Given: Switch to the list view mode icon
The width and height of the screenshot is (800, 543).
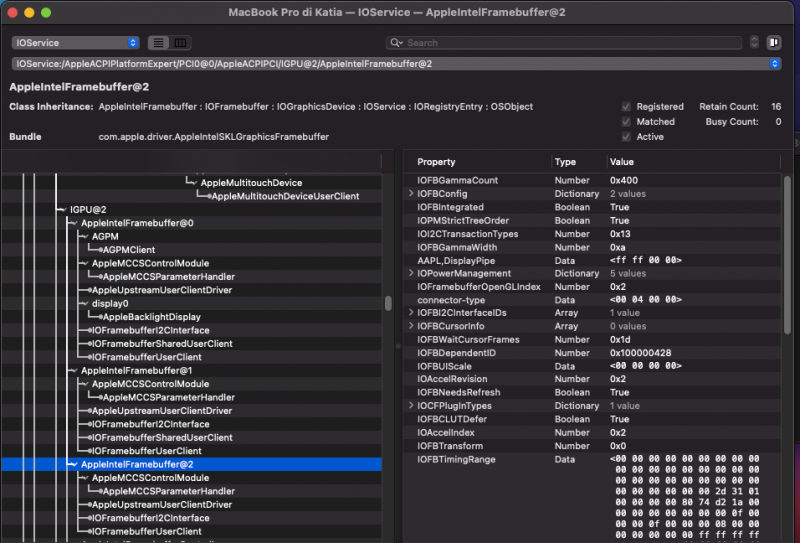Looking at the screenshot, I should point(159,43).
